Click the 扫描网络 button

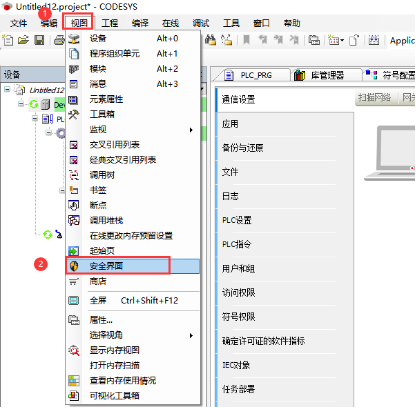pyautogui.click(x=374, y=98)
